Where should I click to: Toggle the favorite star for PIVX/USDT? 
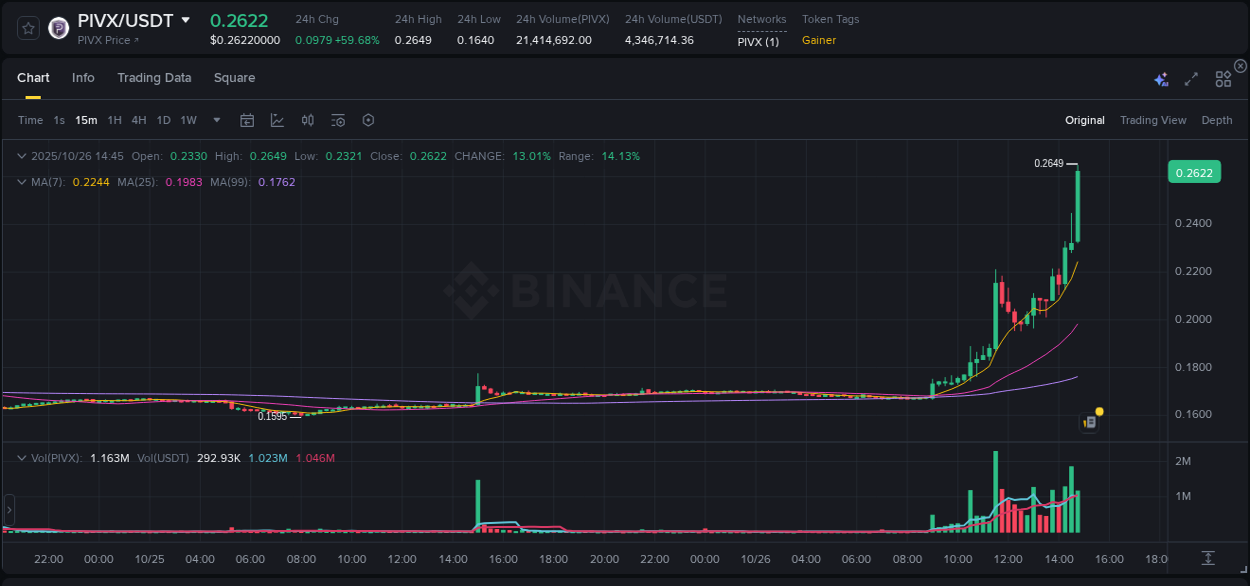[x=27, y=27]
